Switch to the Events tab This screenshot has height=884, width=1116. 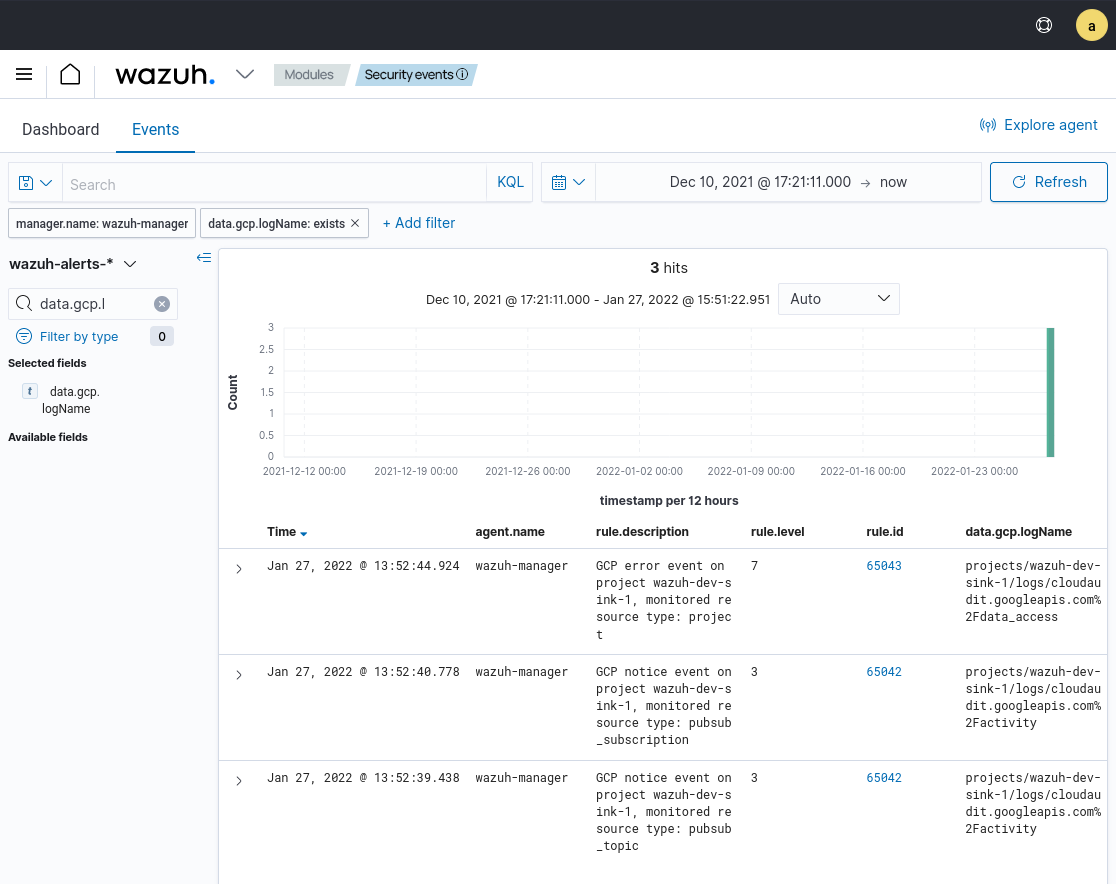tap(155, 130)
